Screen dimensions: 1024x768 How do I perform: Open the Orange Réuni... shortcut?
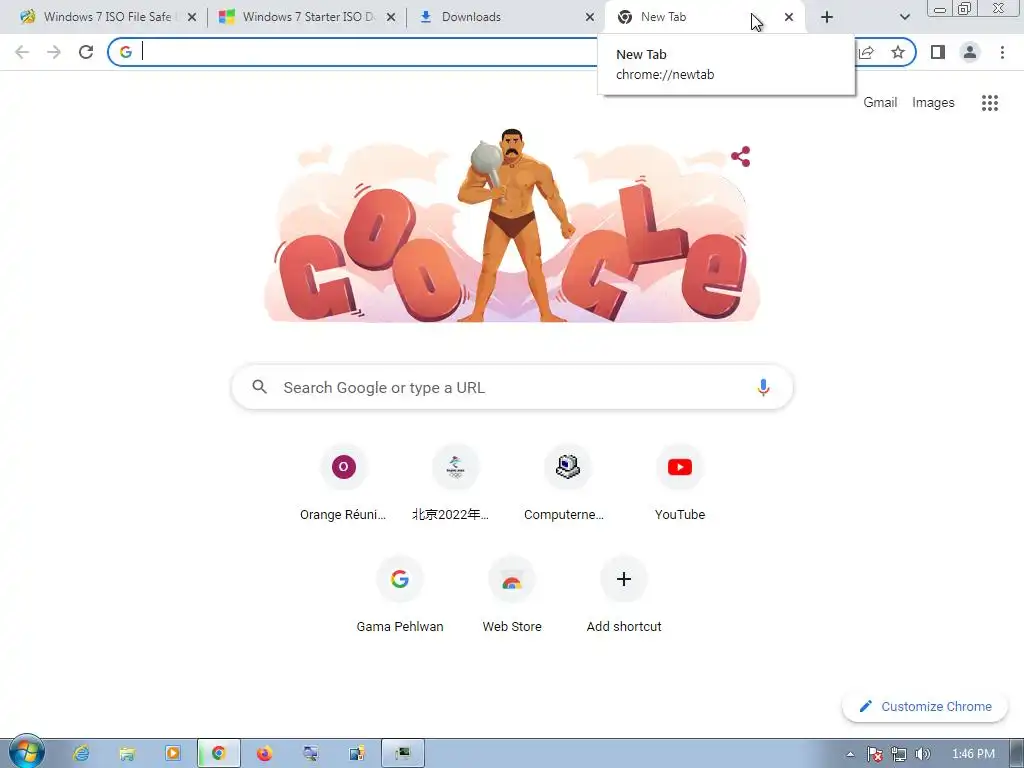(344, 483)
